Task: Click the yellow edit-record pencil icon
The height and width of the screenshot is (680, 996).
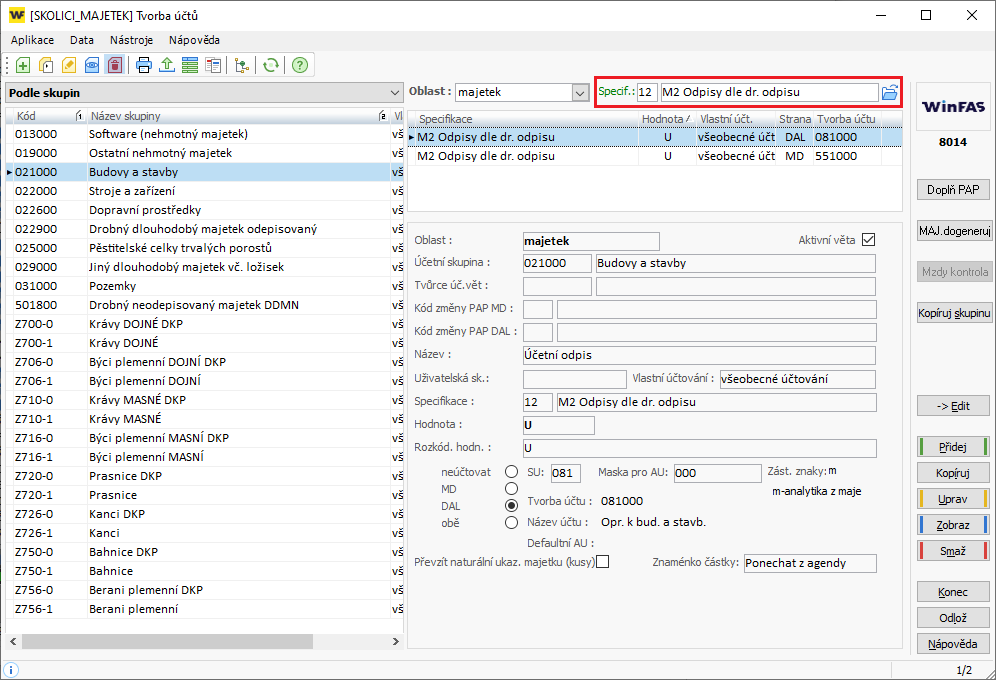Action: pos(69,65)
